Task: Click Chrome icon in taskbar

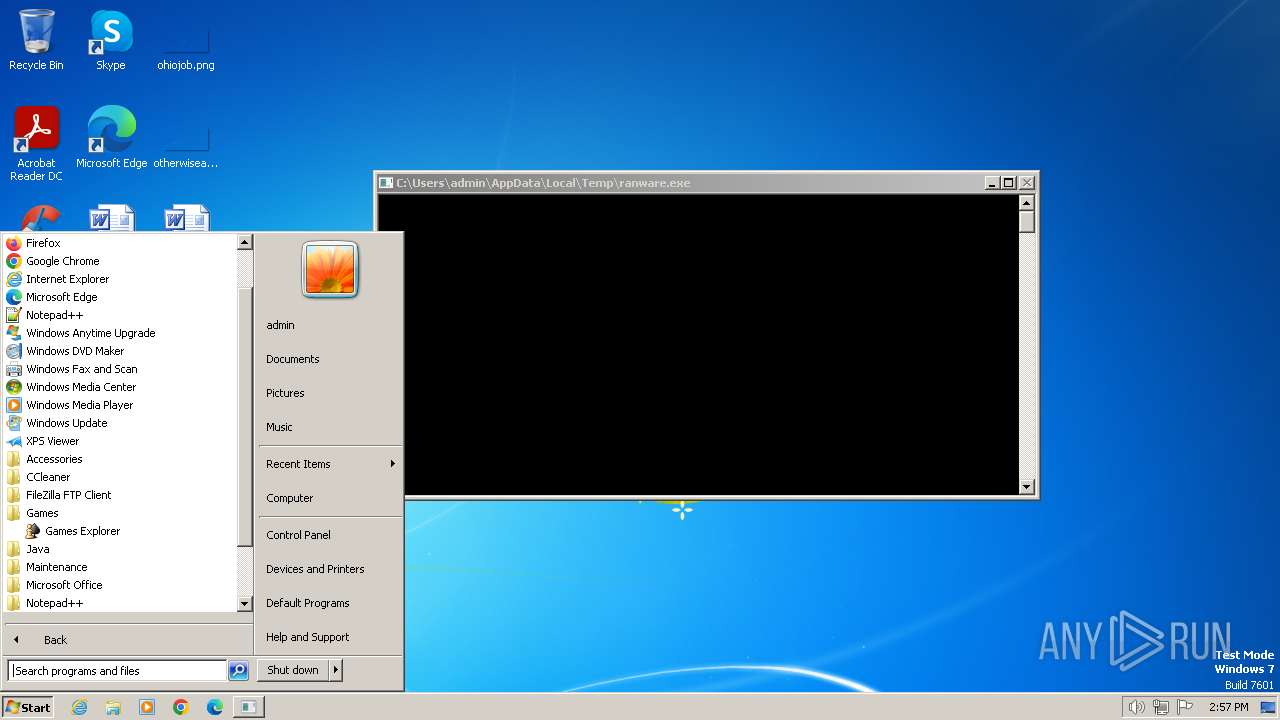Action: pyautogui.click(x=181, y=707)
